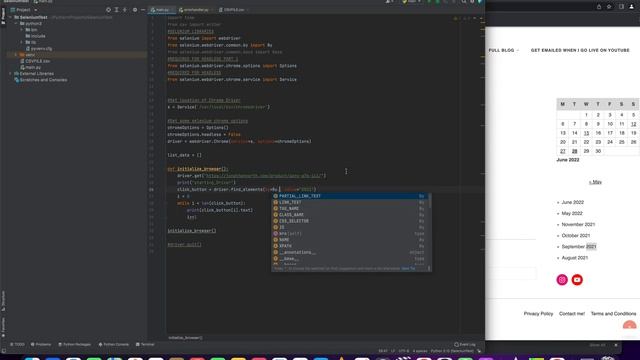640x360 pixels.
Task: Click calendar date 15 in browser
Action: [x=586, y=133]
